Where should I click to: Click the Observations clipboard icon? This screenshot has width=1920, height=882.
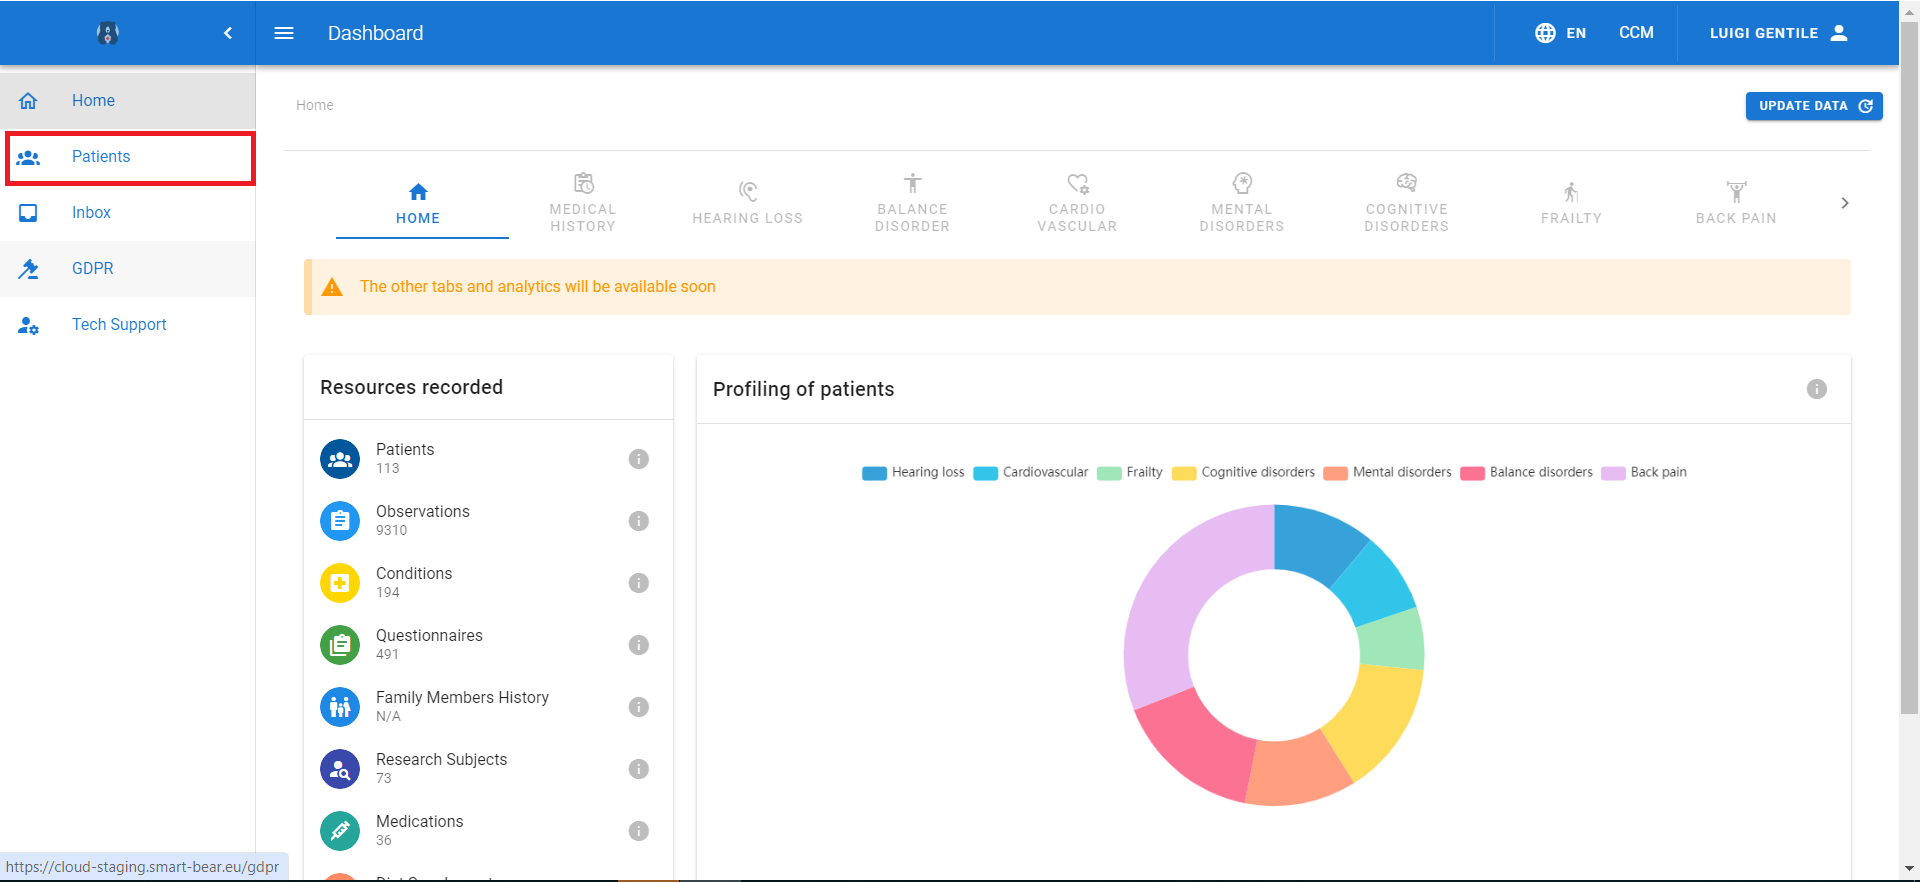pos(340,521)
